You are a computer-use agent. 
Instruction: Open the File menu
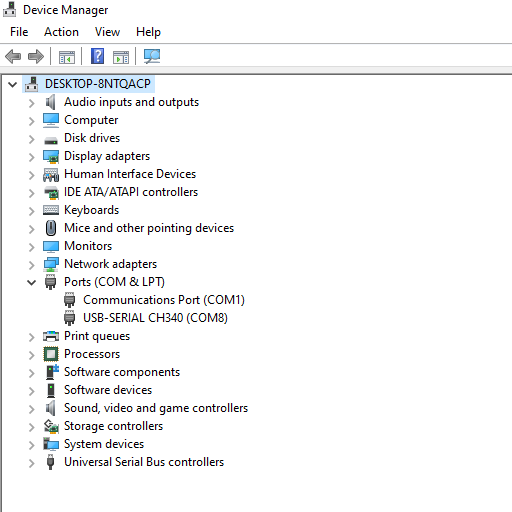pos(19,32)
